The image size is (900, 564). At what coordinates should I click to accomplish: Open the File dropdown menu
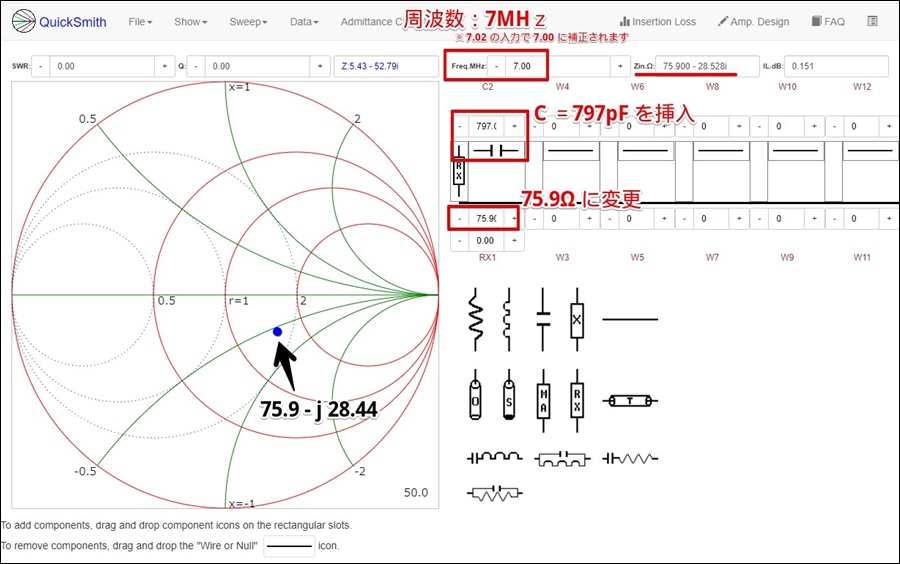click(140, 22)
